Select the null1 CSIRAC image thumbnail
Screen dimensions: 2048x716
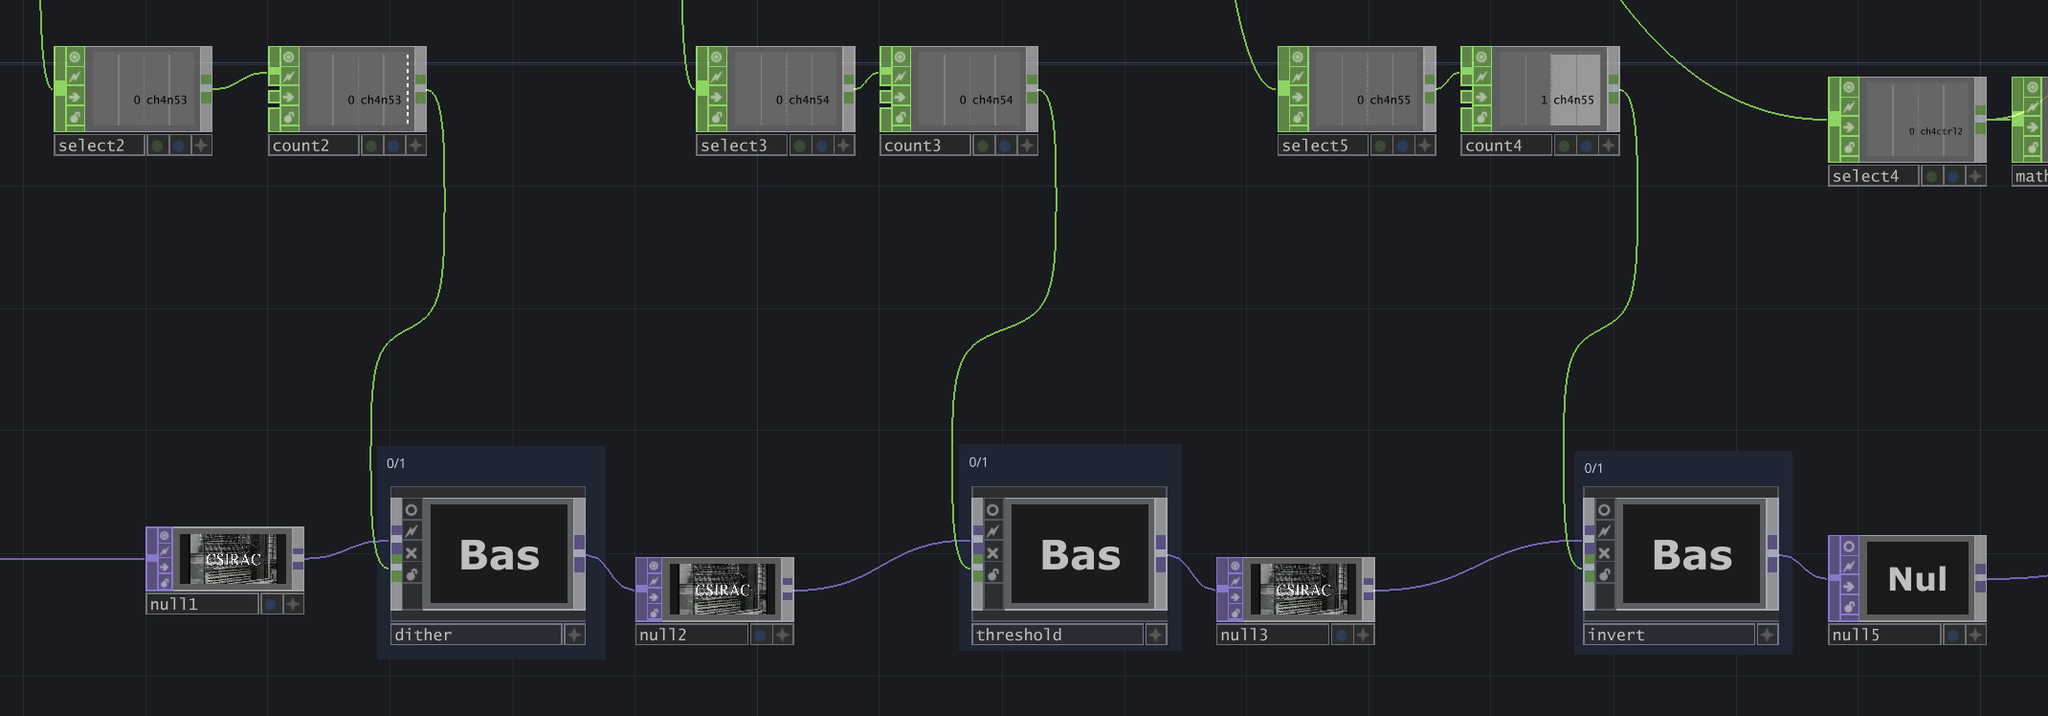click(233, 559)
